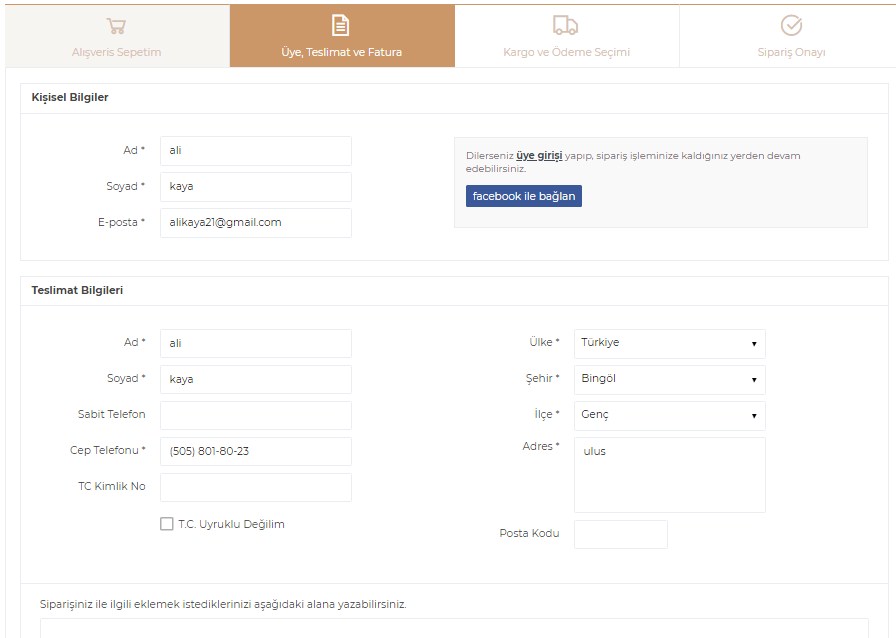This screenshot has width=896, height=638.
Task: Click the delivery truck icon
Action: tap(566, 25)
